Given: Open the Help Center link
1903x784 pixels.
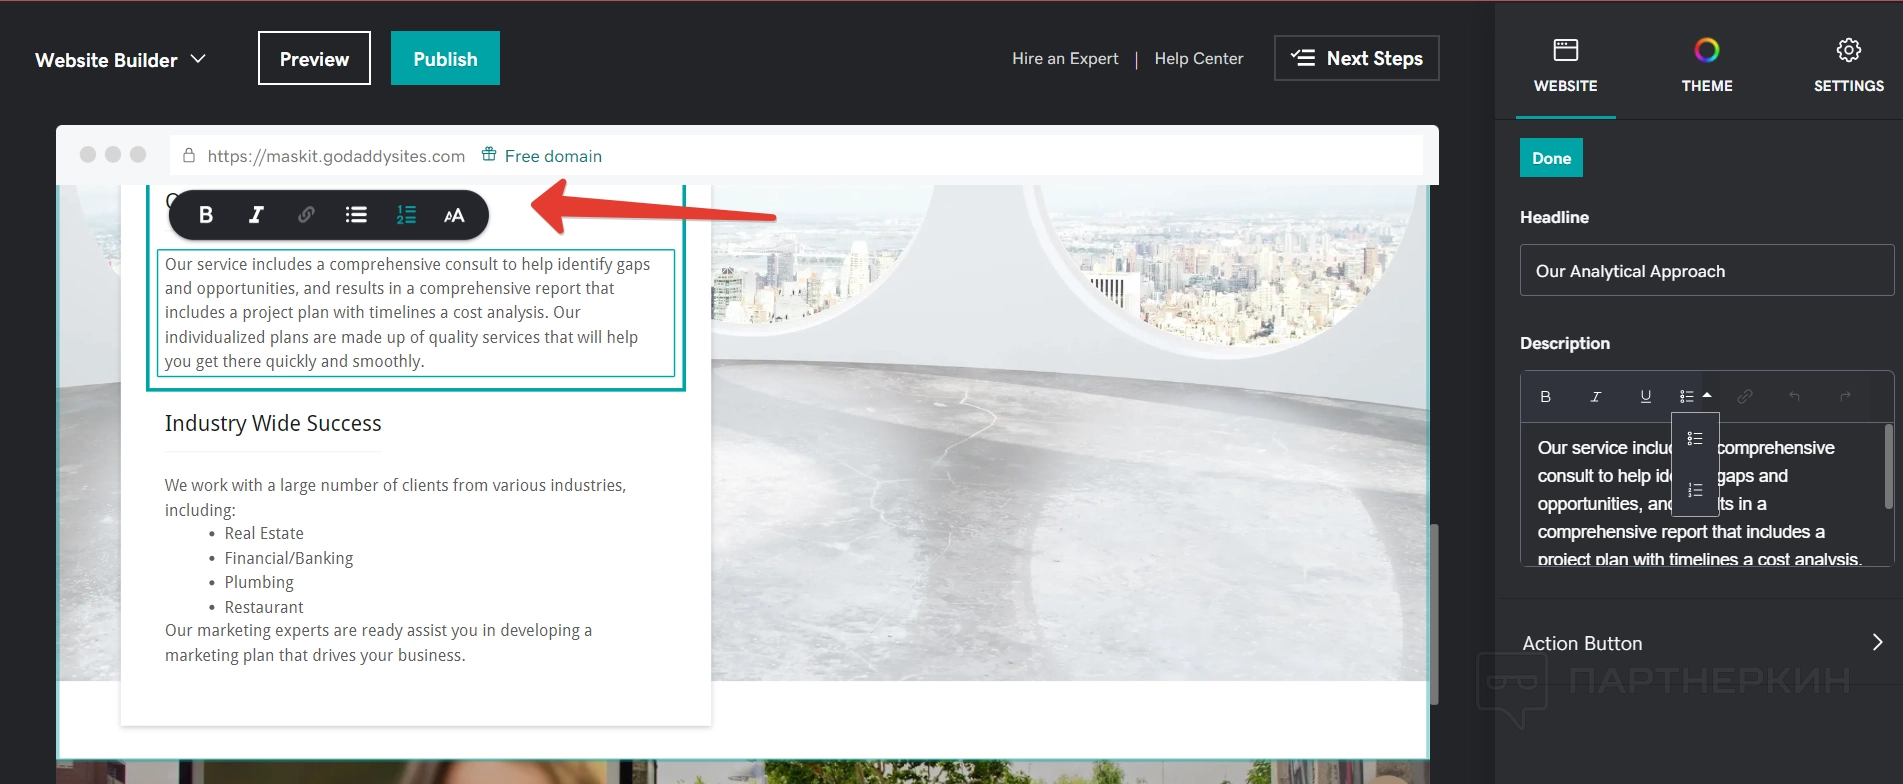Looking at the screenshot, I should (1199, 59).
